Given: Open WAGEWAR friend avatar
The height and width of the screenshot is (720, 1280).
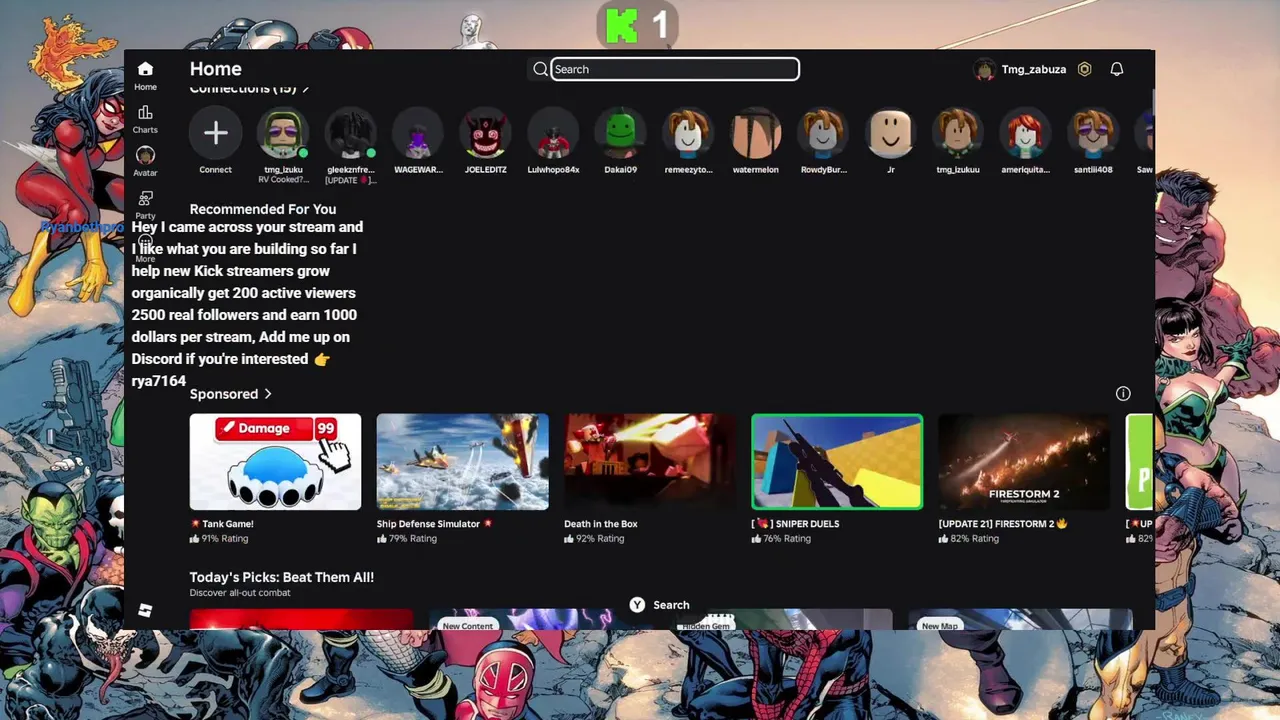Looking at the screenshot, I should 418,133.
